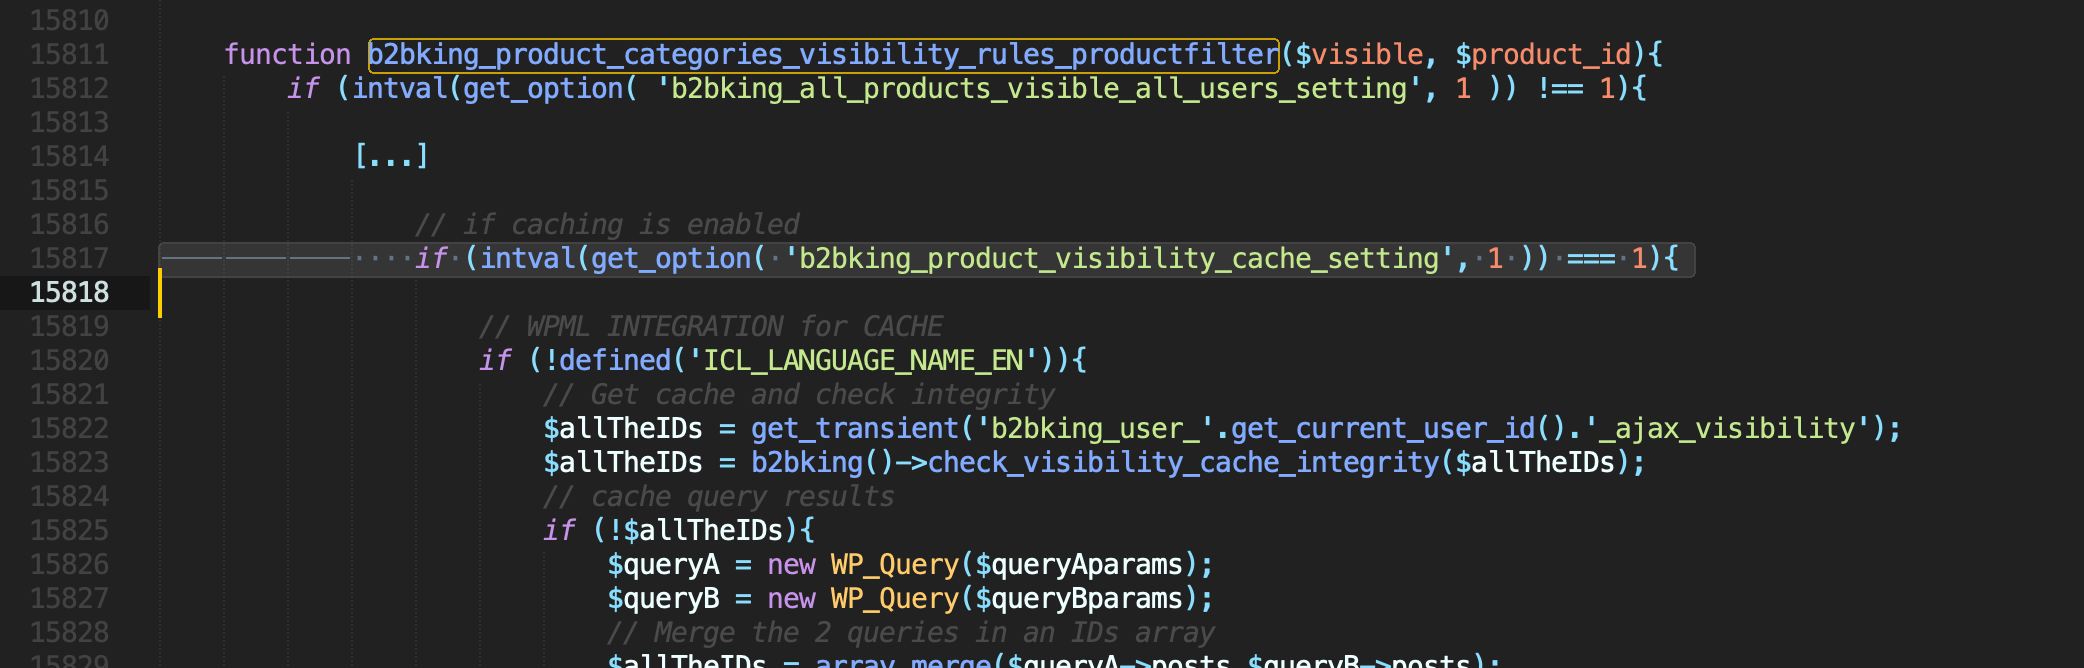This screenshot has width=2084, height=668.
Task: Click the $queryBparams variable
Action: point(1079,598)
